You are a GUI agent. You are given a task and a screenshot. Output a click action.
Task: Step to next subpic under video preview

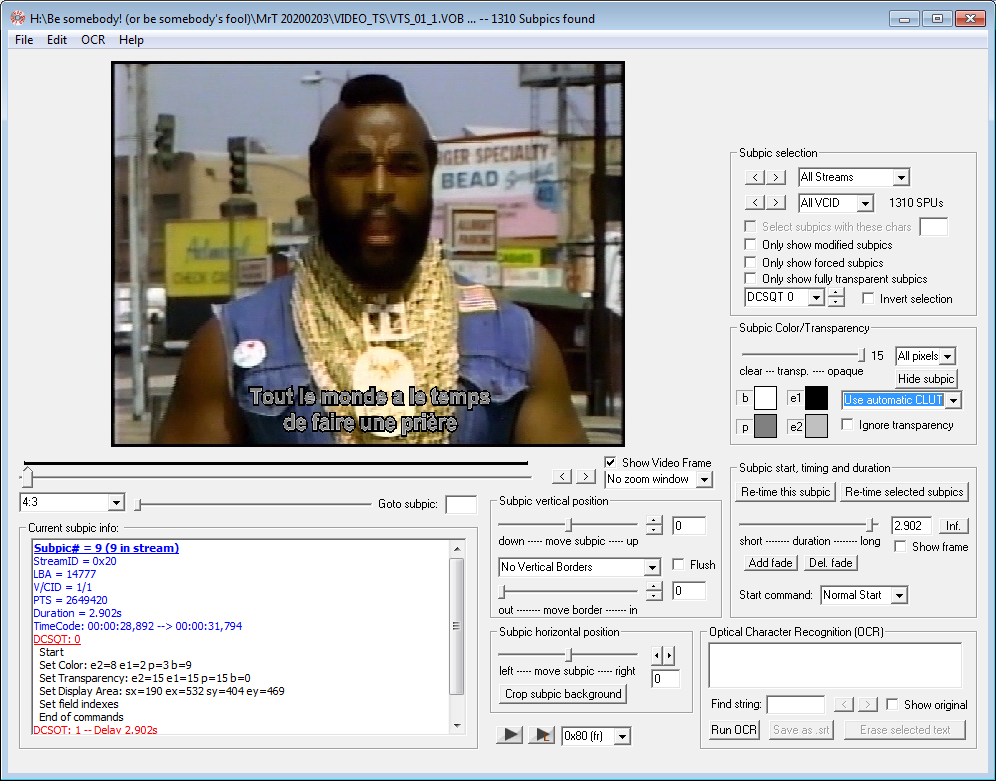tap(585, 476)
